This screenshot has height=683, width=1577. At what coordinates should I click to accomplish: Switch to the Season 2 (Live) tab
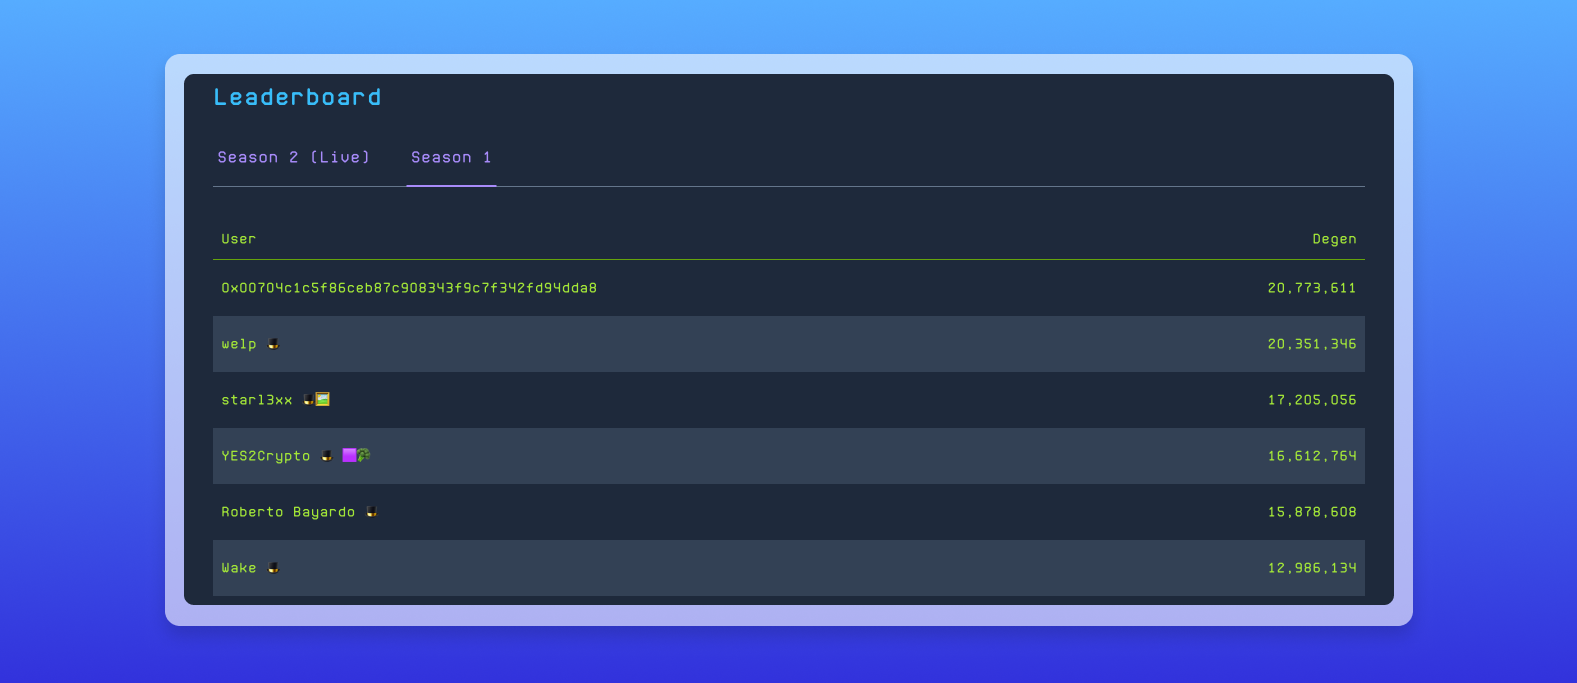coord(294,157)
